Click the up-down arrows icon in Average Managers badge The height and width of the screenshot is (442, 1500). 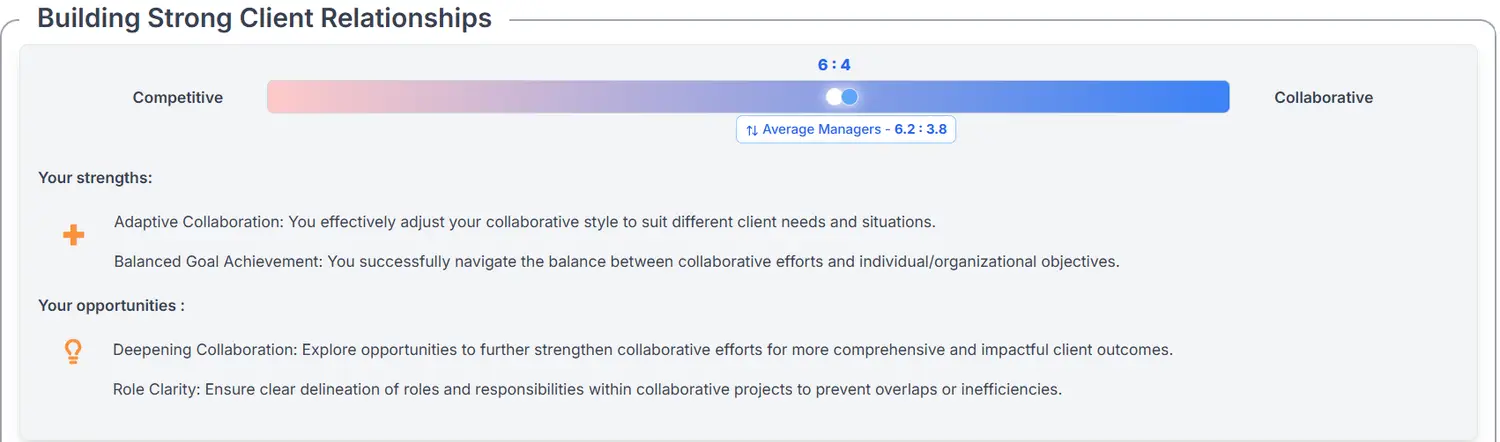pos(752,130)
